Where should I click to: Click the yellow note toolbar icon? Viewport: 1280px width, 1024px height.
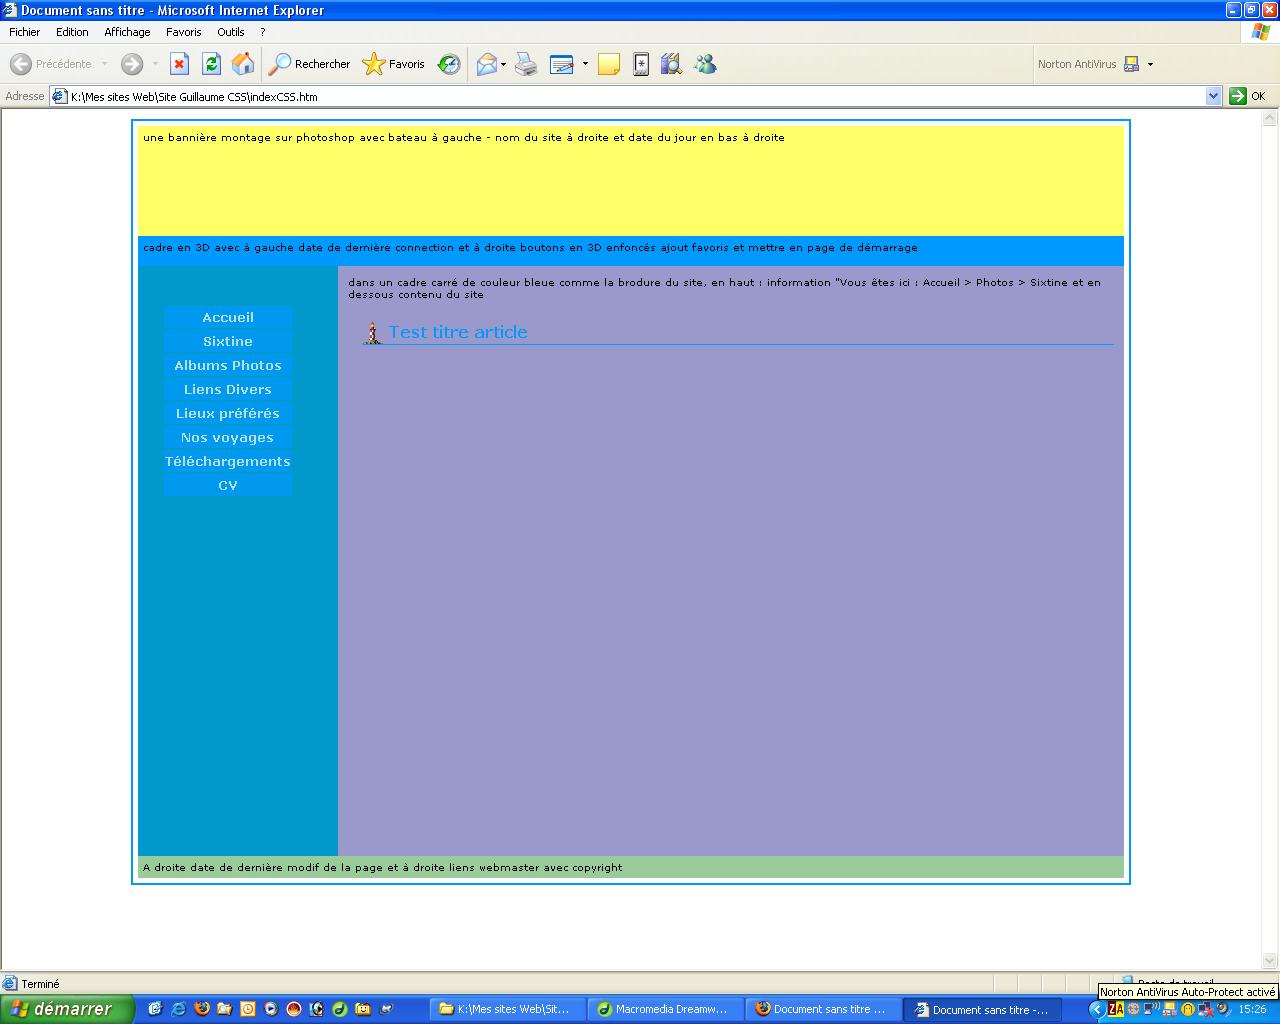click(x=608, y=65)
